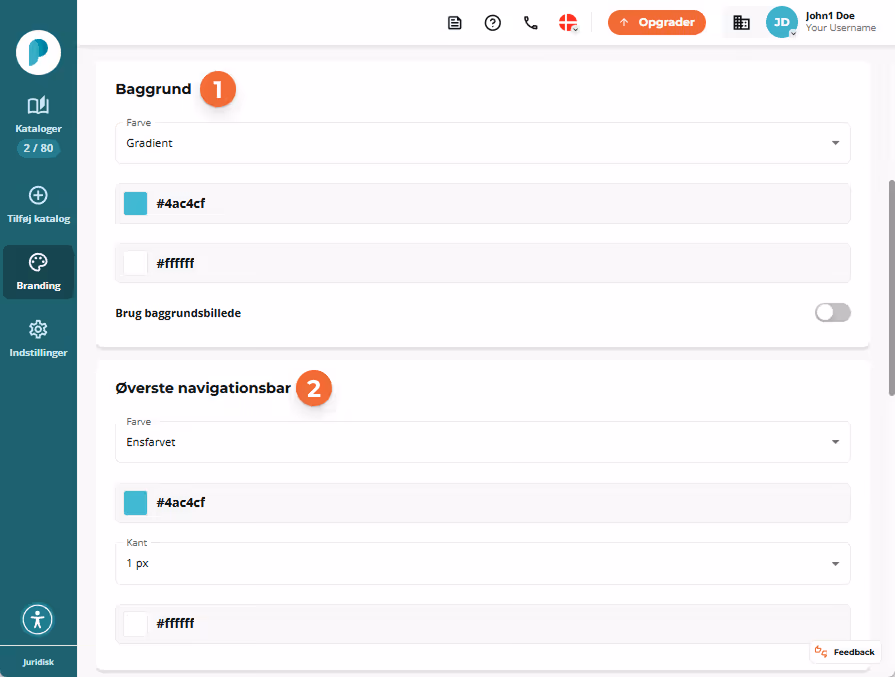Click the company building icon

(x=741, y=23)
